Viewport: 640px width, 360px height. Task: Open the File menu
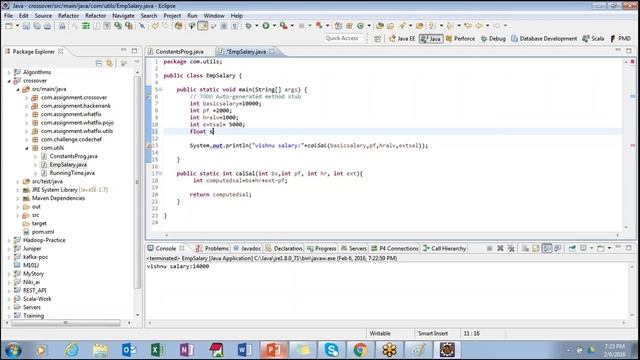point(8,16)
